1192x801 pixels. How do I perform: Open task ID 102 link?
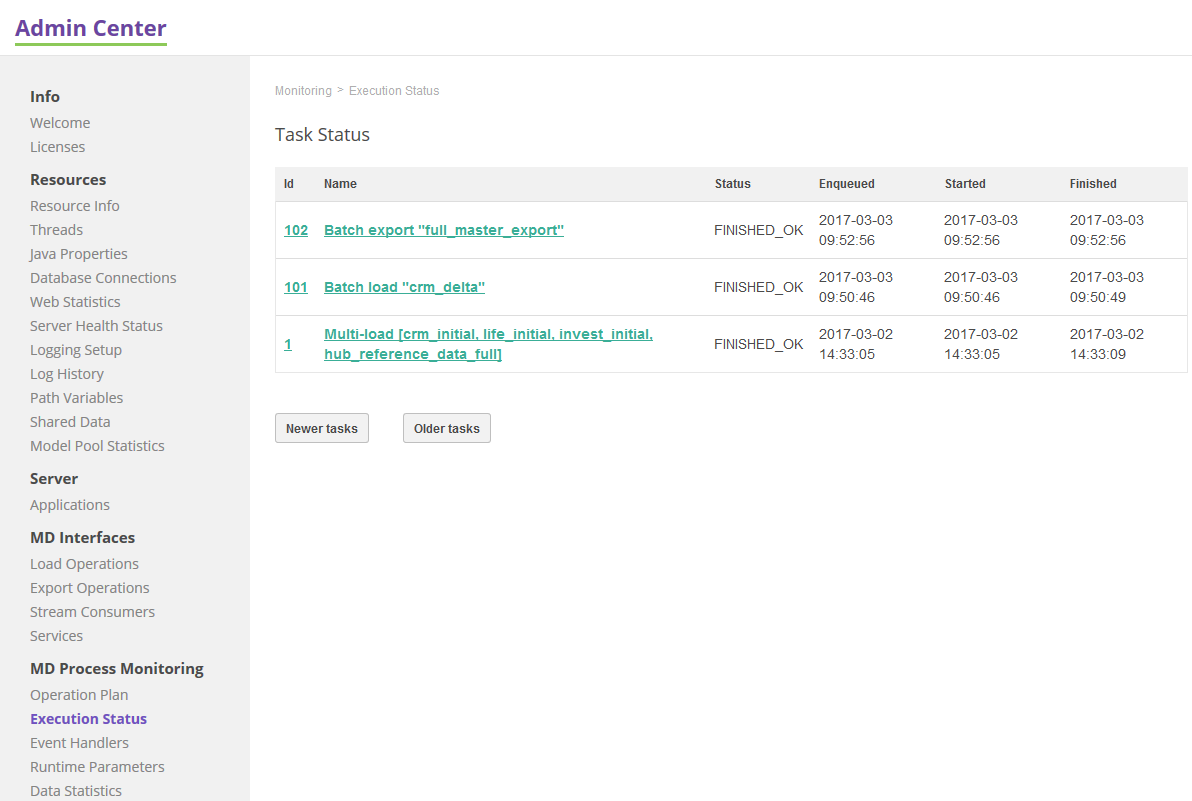296,230
